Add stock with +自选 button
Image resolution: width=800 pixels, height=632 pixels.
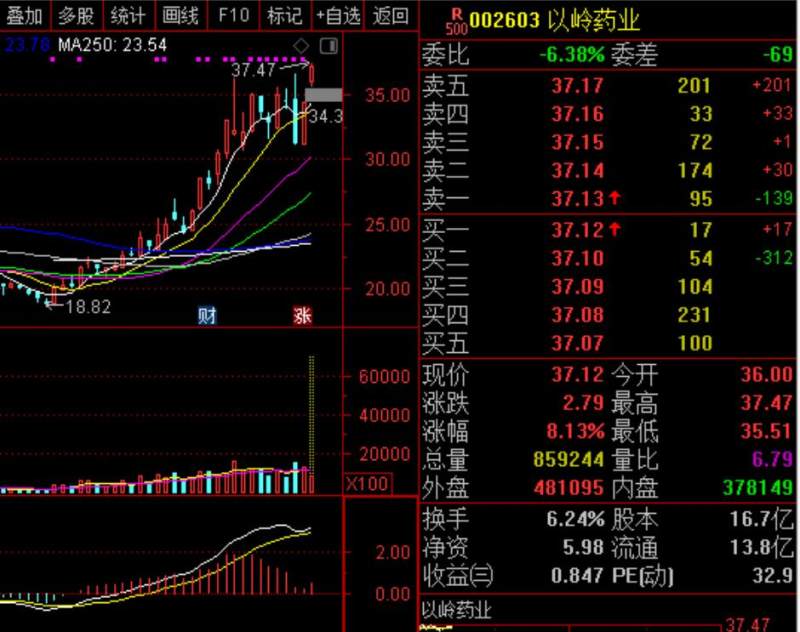coord(337,16)
